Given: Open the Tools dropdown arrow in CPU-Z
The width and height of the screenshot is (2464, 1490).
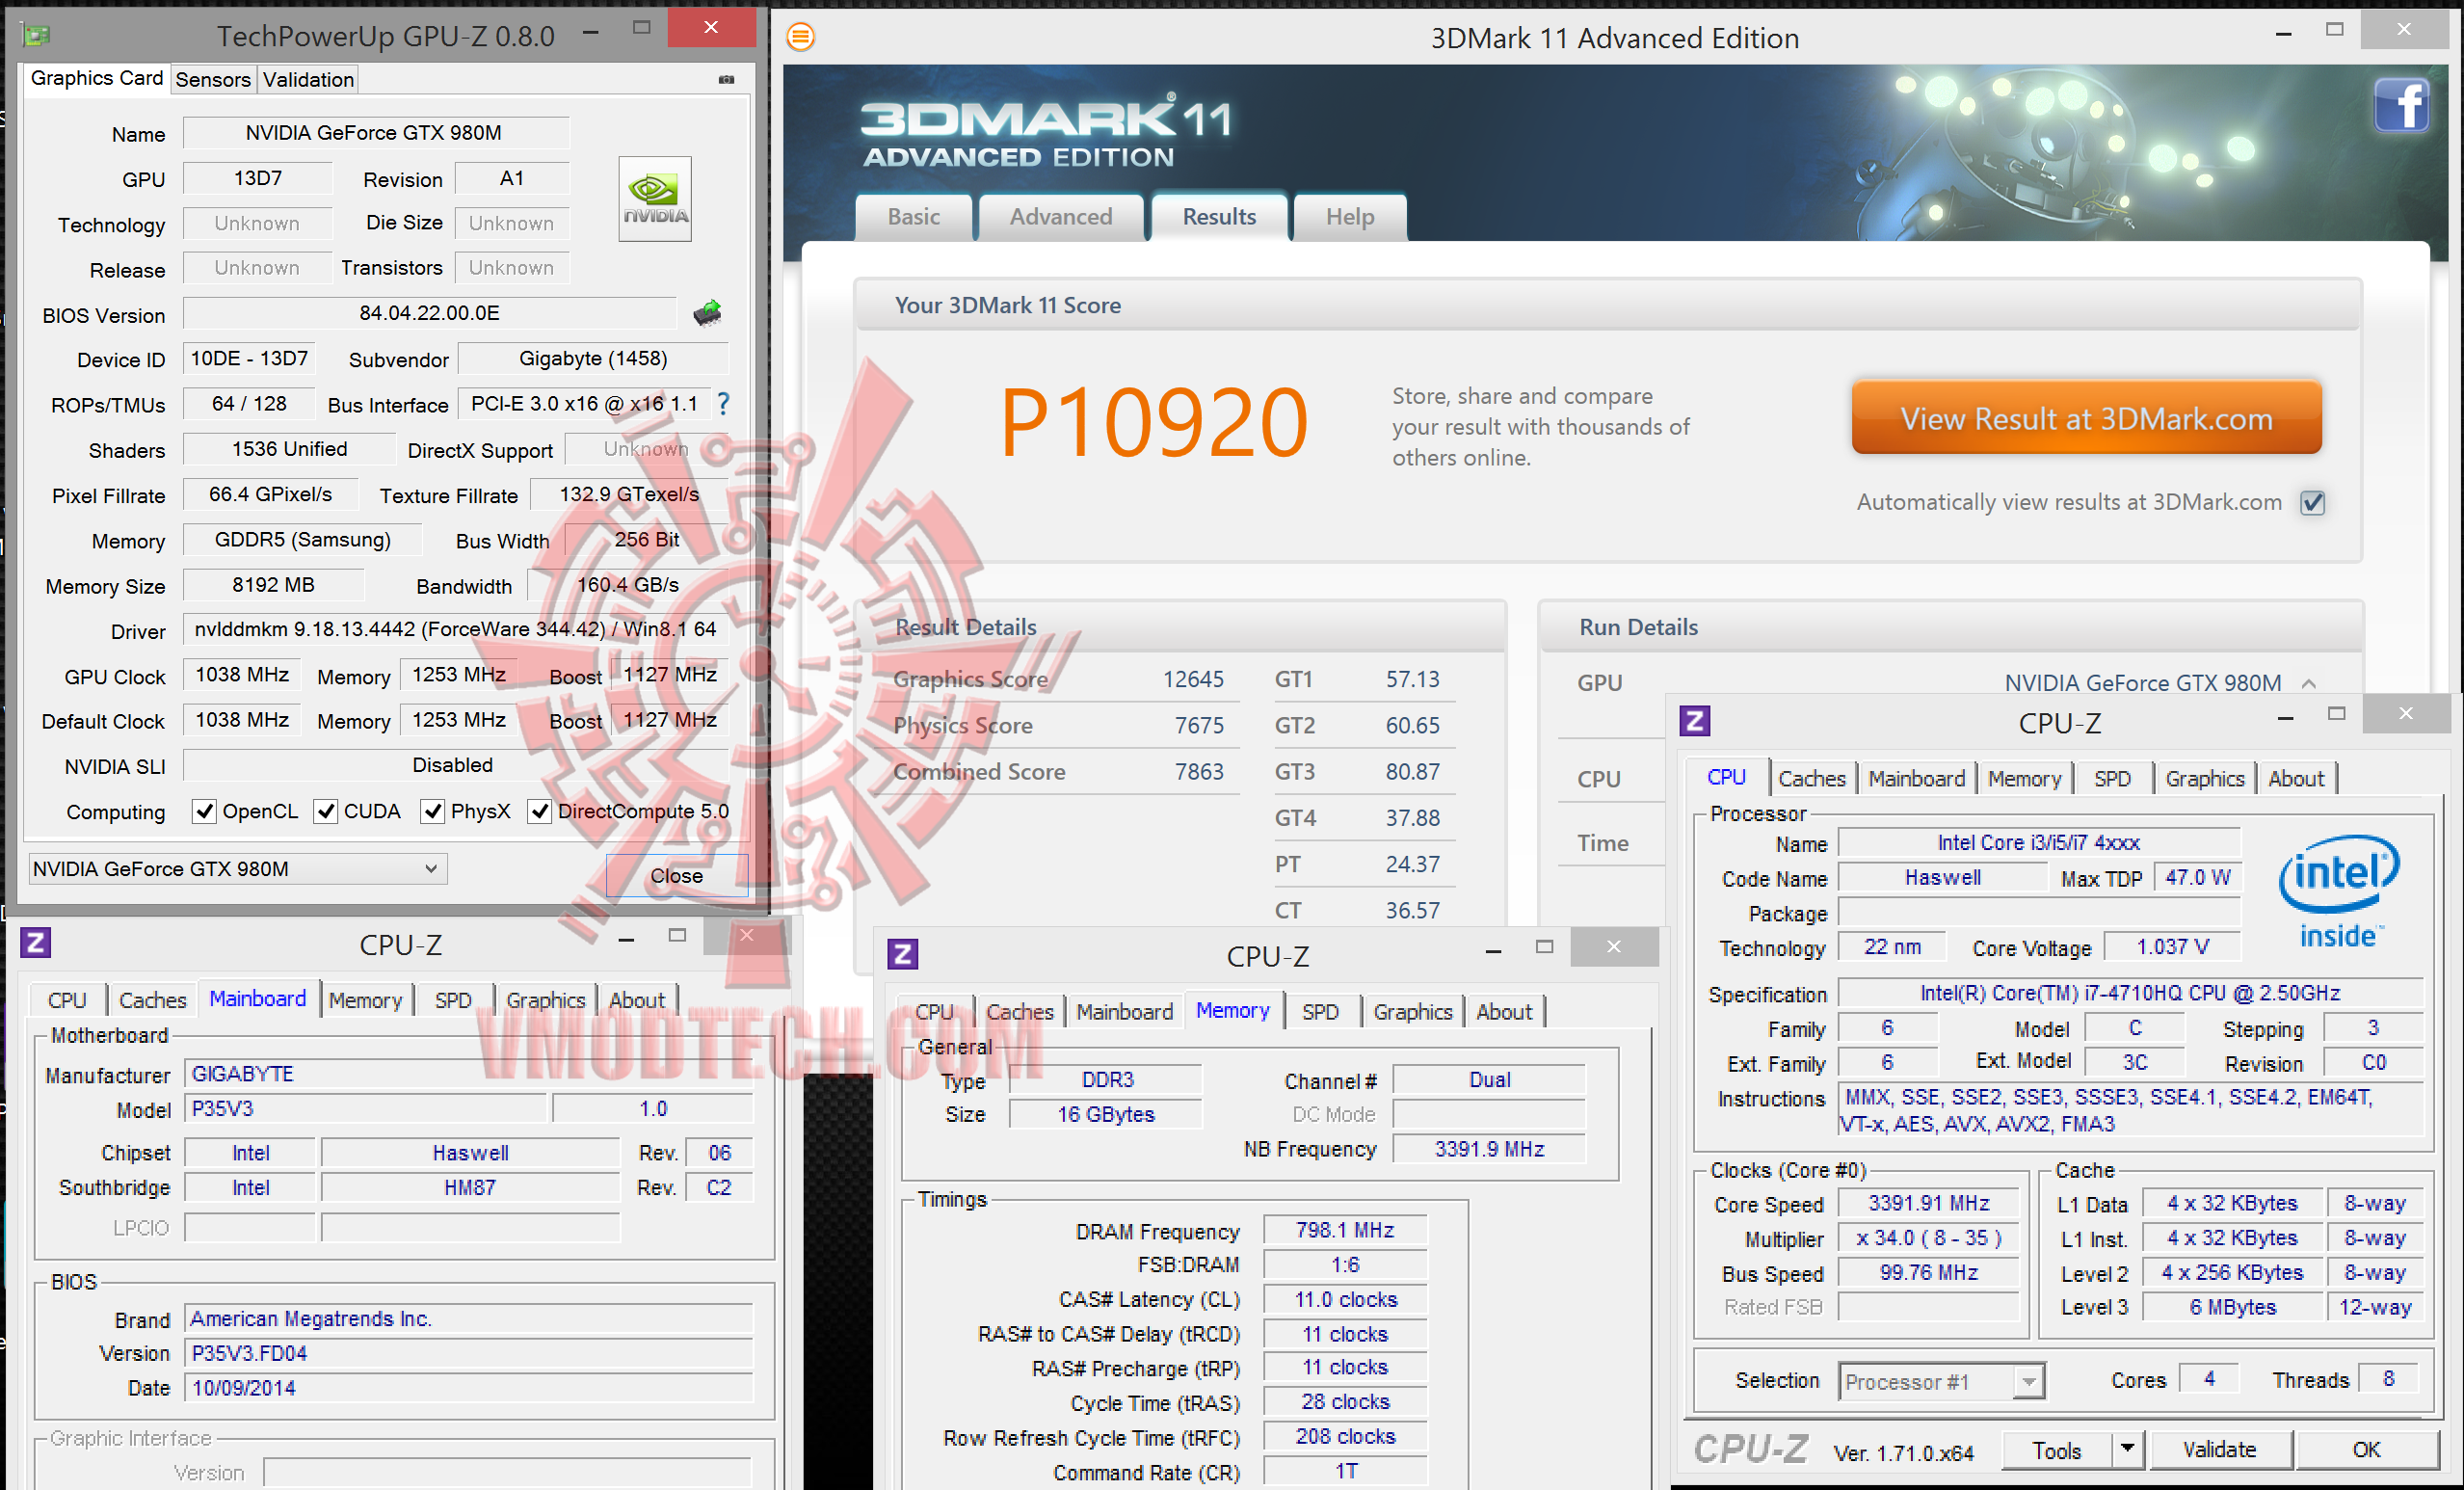Looking at the screenshot, I should point(2127,1449).
